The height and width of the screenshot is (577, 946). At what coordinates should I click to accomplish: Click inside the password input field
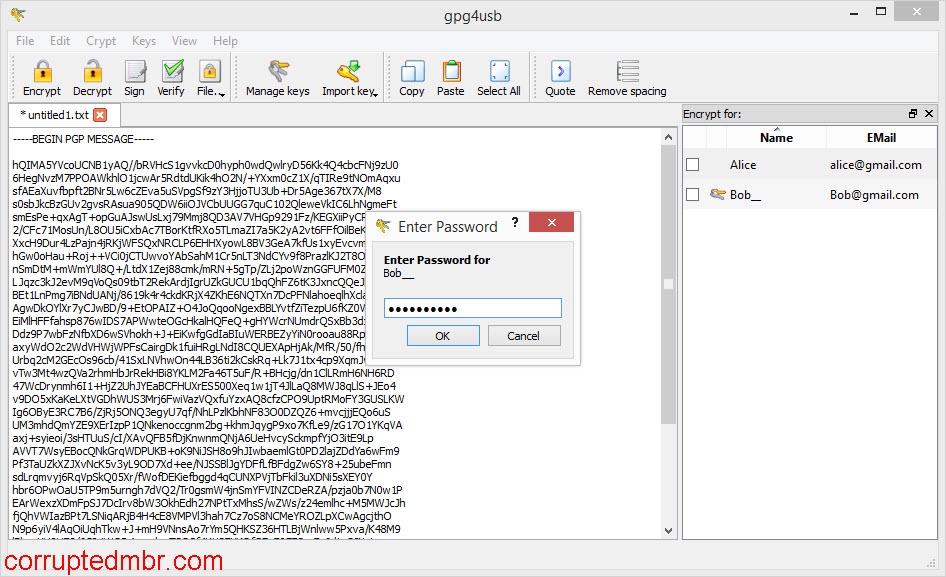point(472,308)
